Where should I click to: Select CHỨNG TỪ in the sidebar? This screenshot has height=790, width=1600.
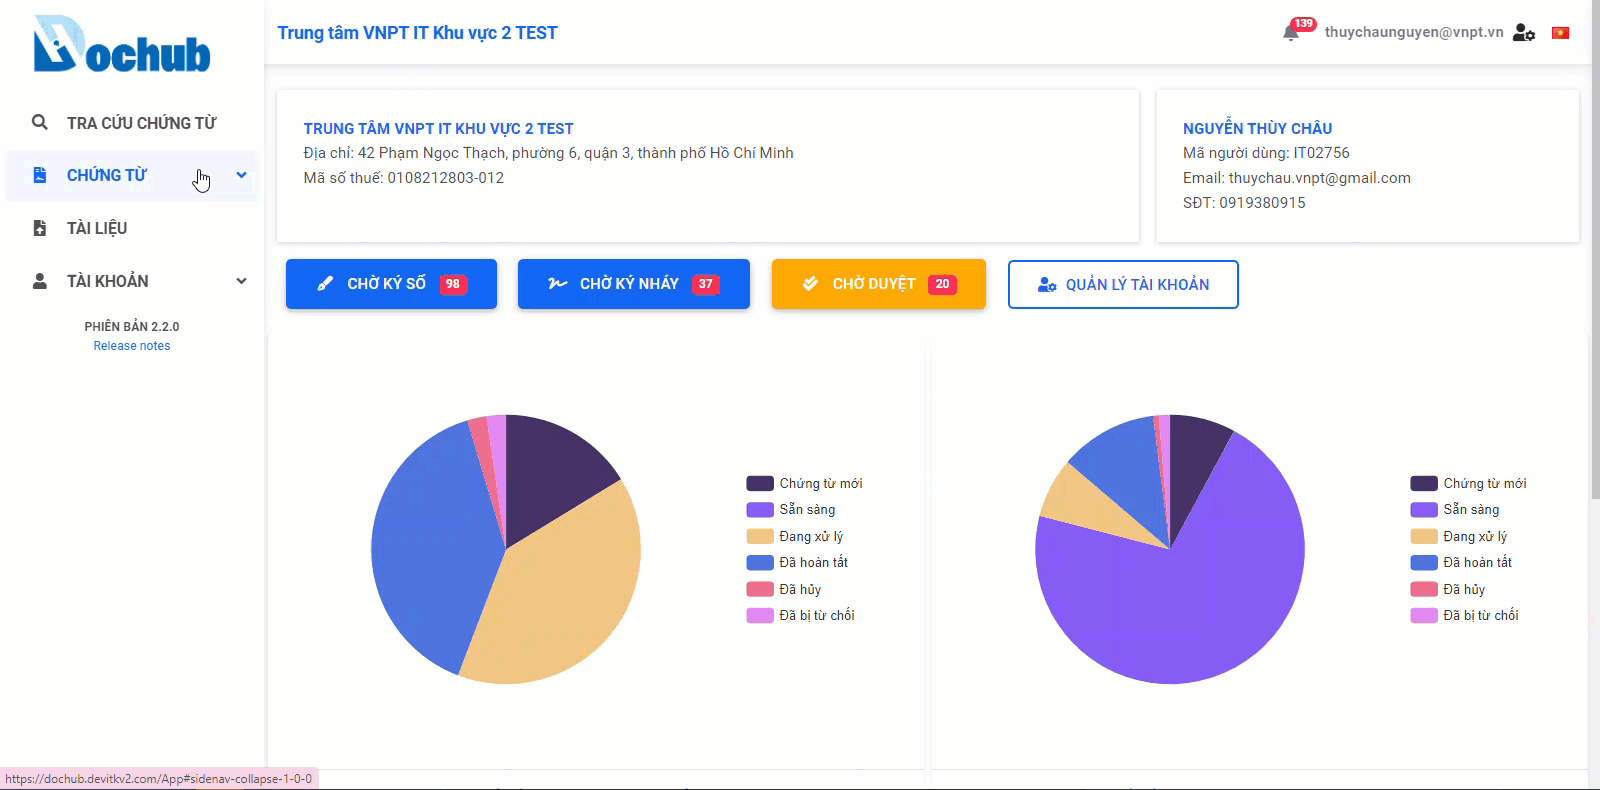tap(132, 176)
